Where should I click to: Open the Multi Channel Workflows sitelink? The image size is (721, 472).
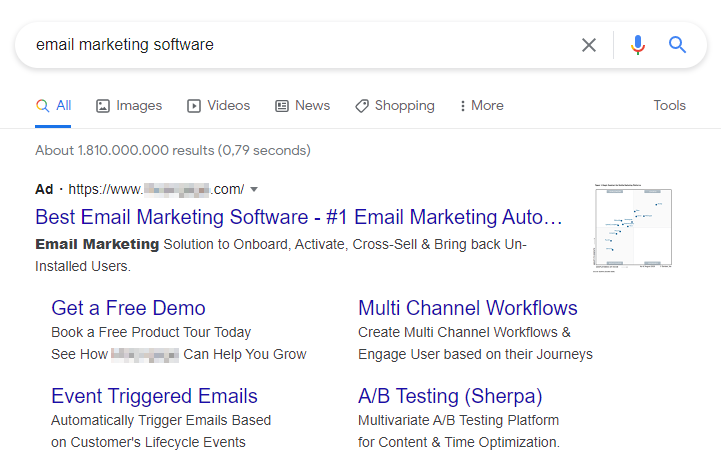[x=467, y=308]
